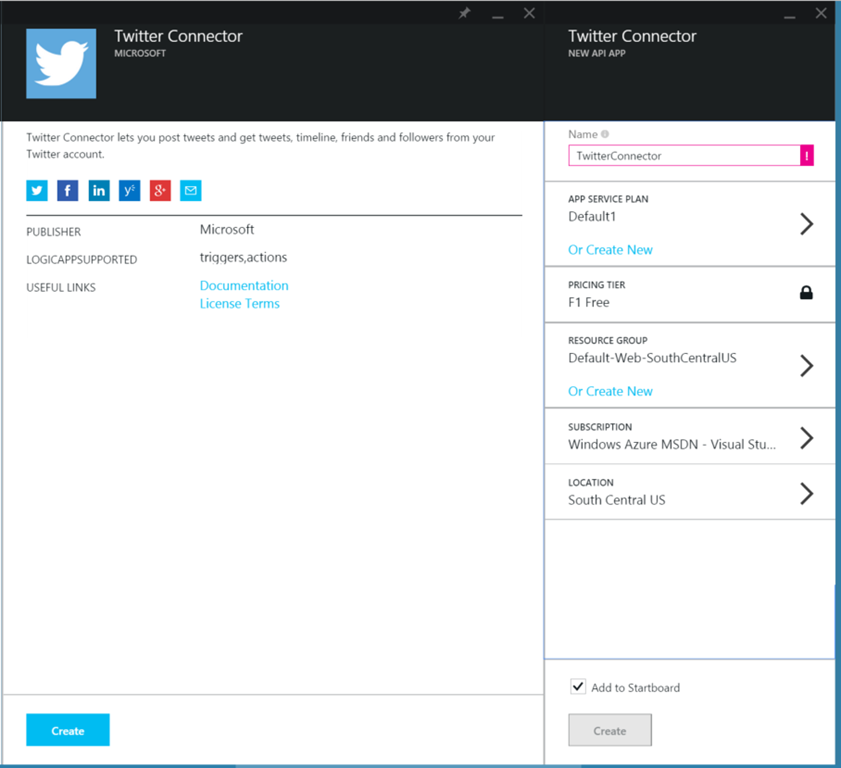Click the Twitter Connector description paragraph
Viewport: 841px width, 768px height.
point(261,145)
